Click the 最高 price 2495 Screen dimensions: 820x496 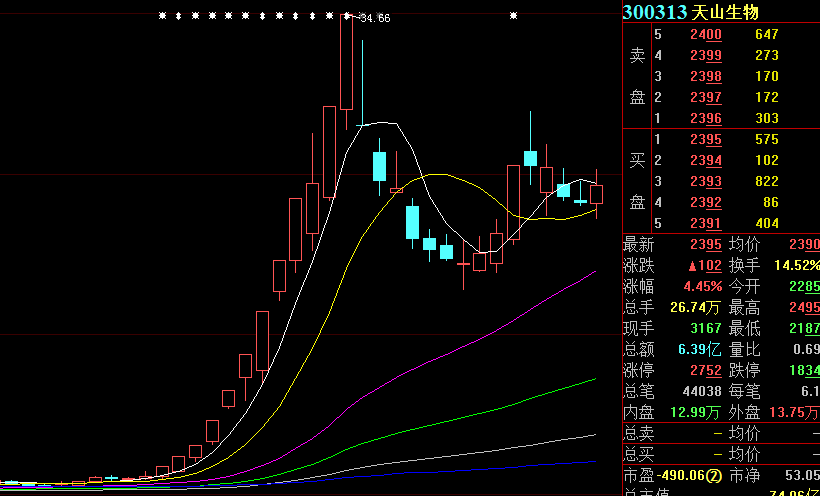pos(803,306)
